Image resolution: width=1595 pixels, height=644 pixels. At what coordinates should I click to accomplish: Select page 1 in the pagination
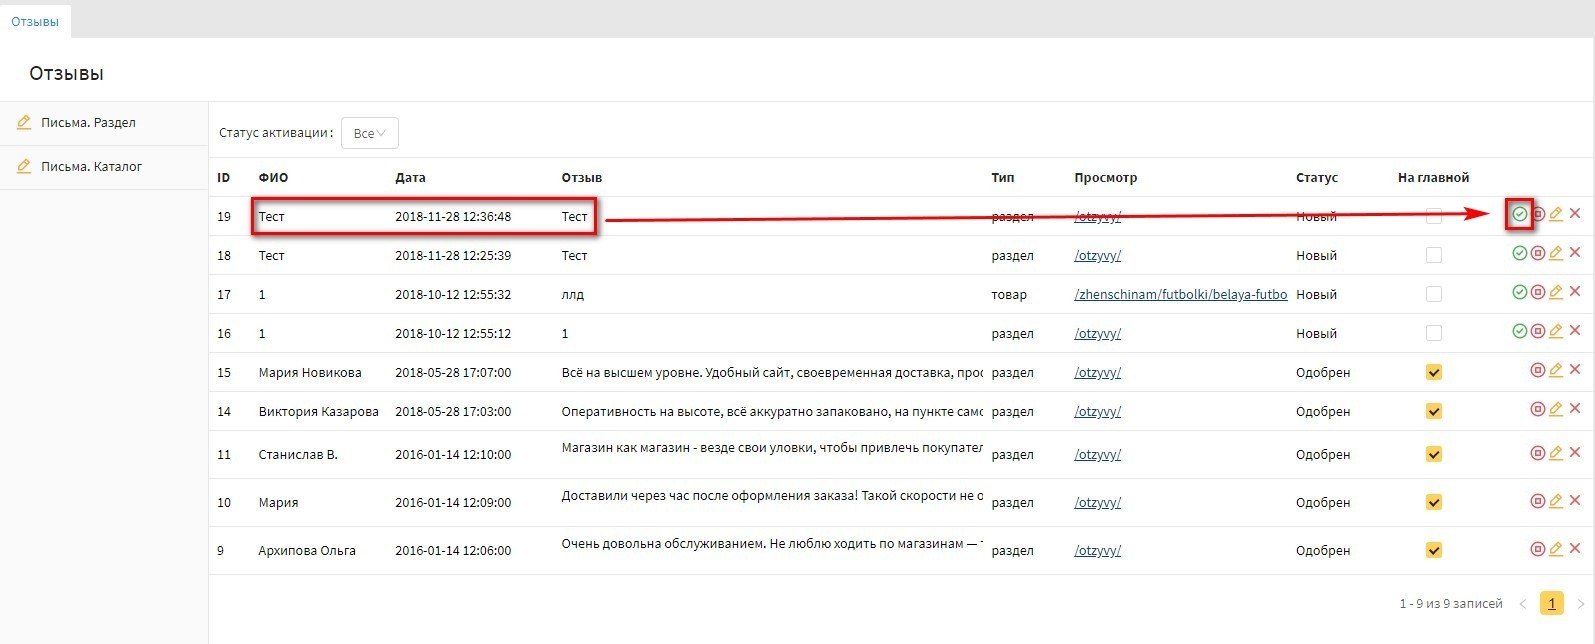[x=1551, y=603]
